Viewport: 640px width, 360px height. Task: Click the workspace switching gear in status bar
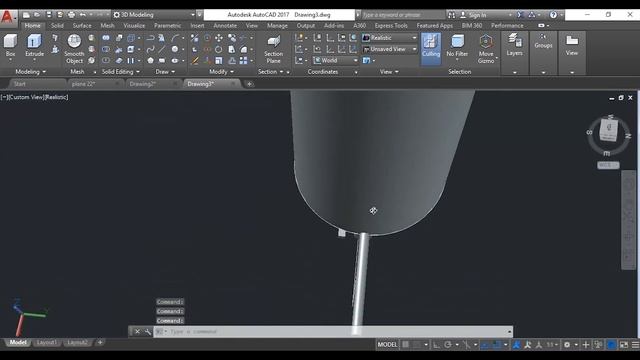pos(567,345)
